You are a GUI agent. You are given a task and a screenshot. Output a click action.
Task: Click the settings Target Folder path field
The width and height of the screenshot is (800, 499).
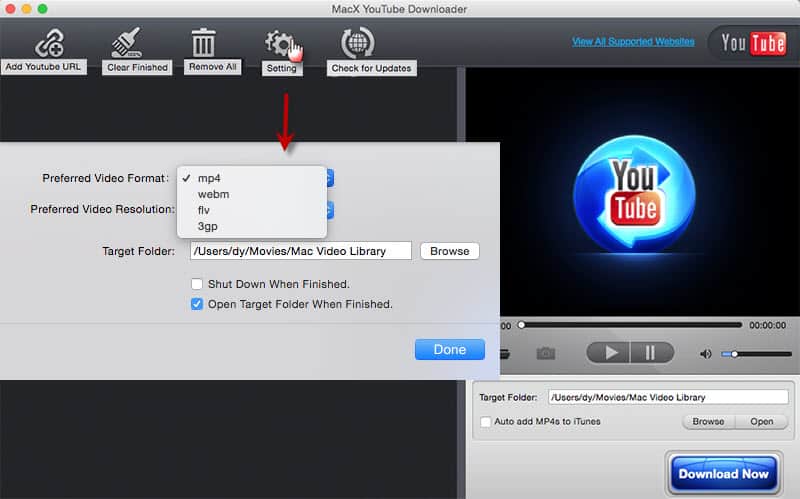301,251
